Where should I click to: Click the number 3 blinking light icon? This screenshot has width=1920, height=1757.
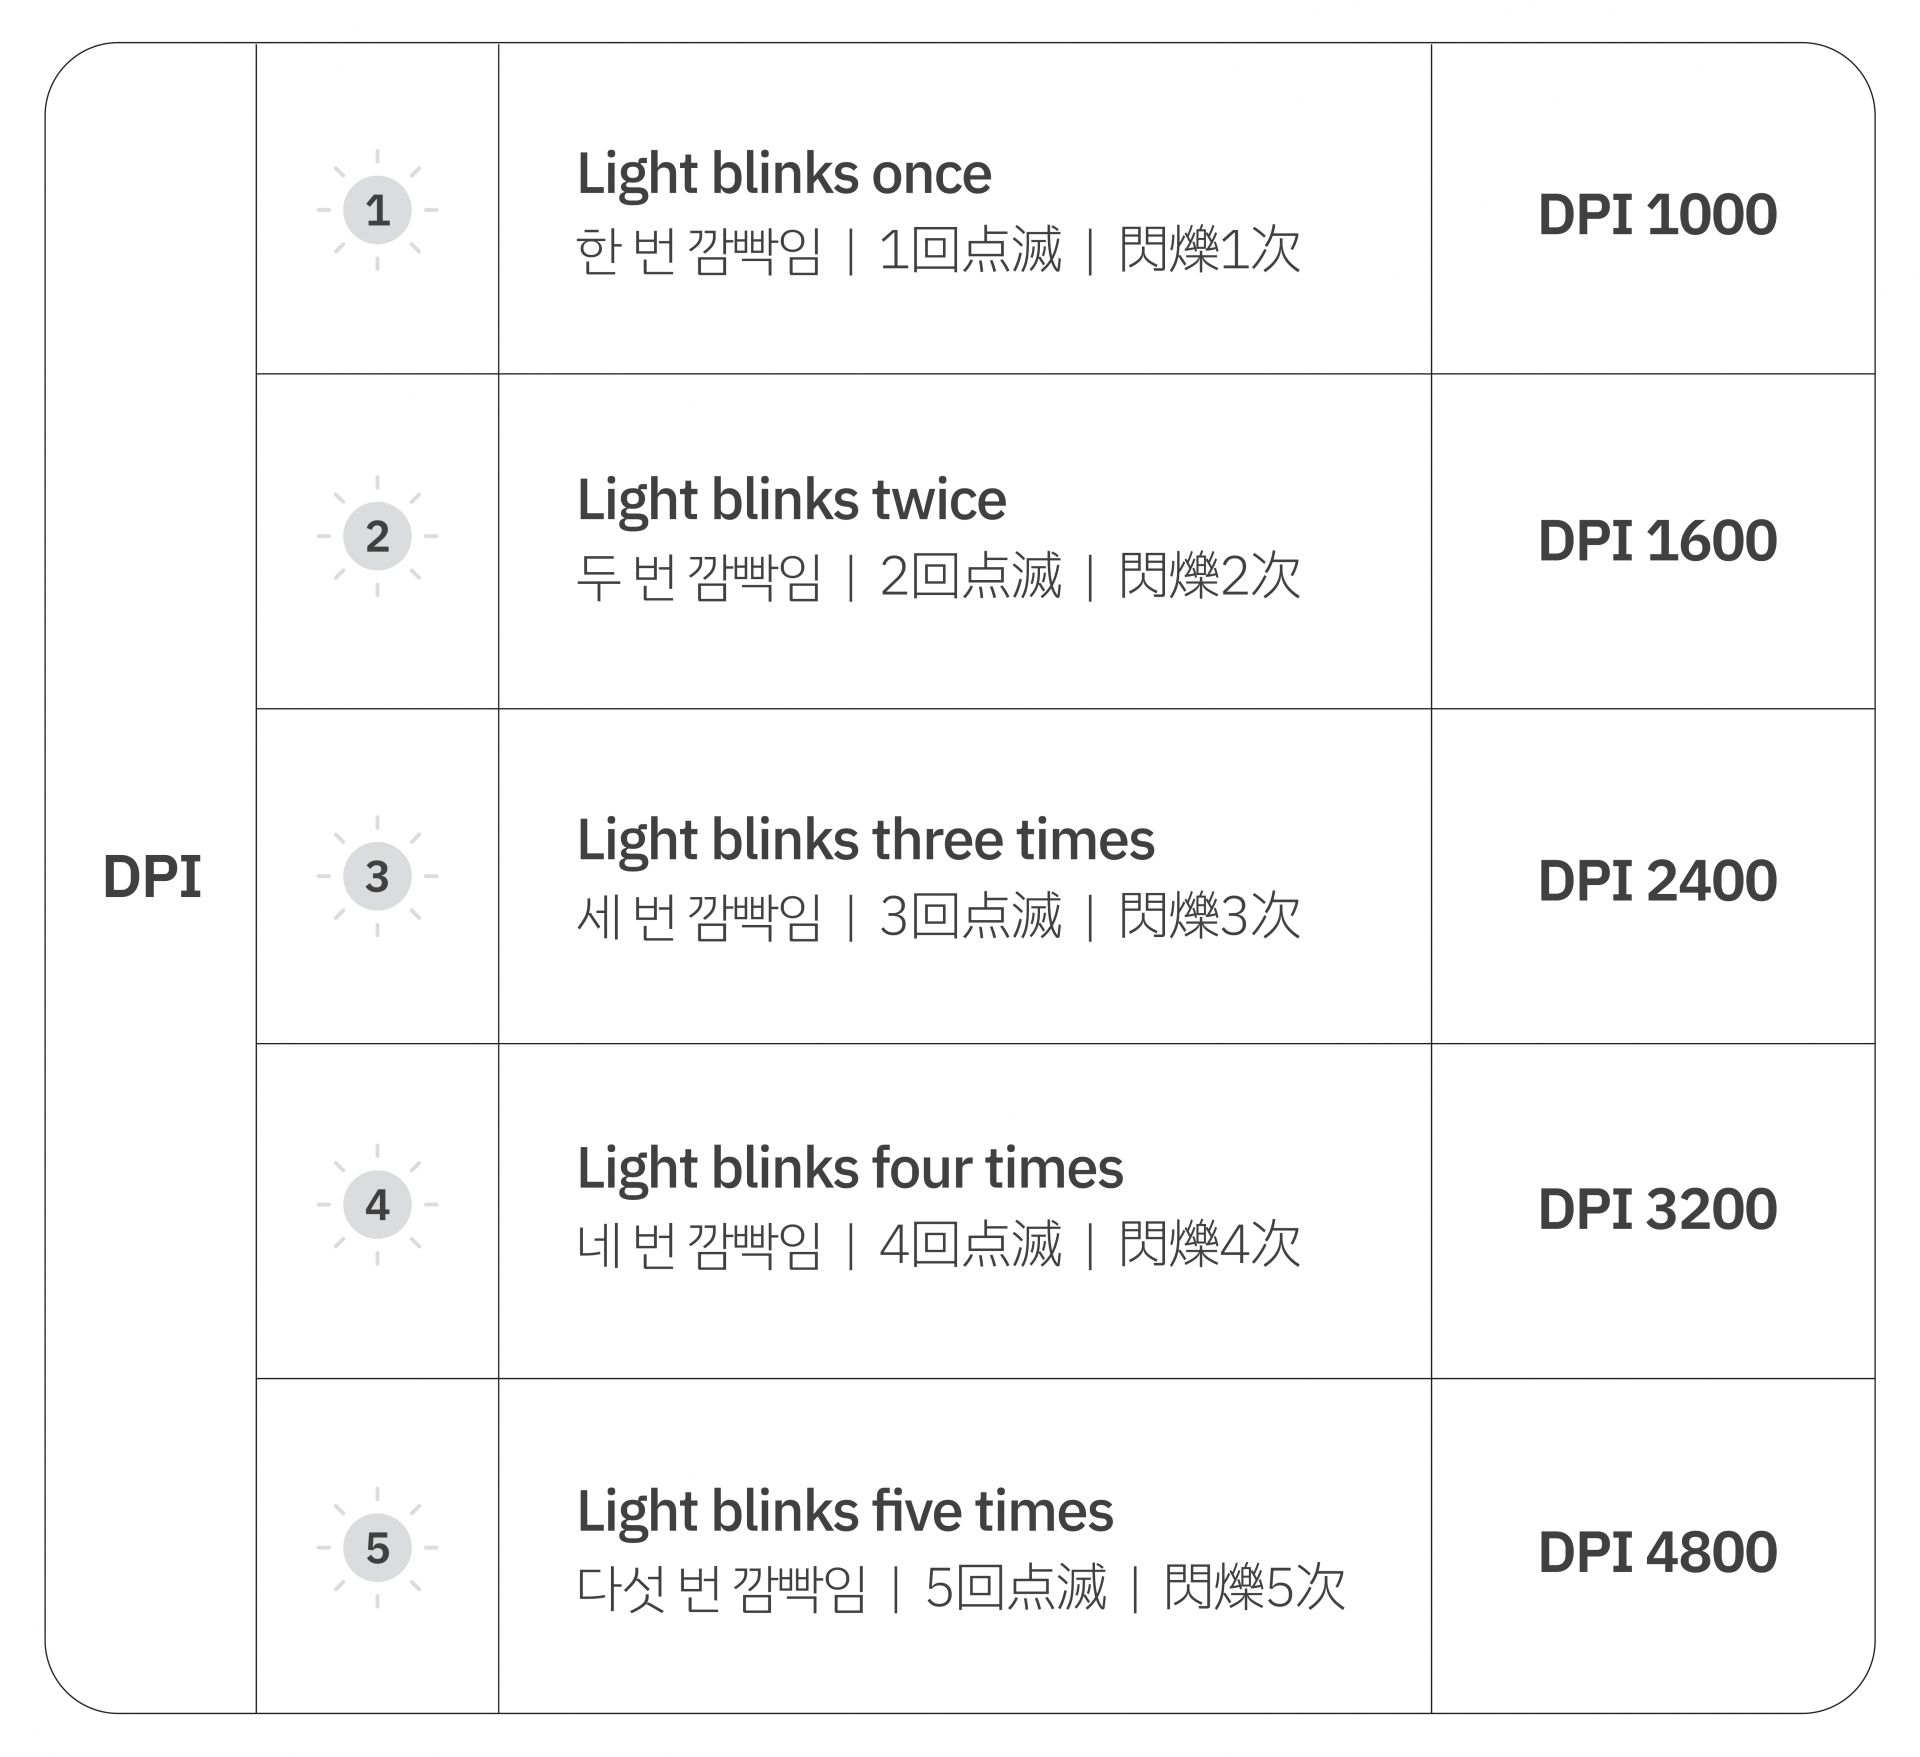(x=377, y=877)
